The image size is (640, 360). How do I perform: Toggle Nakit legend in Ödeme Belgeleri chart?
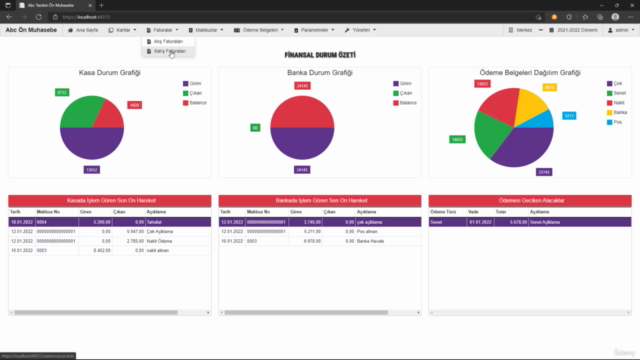616,103
